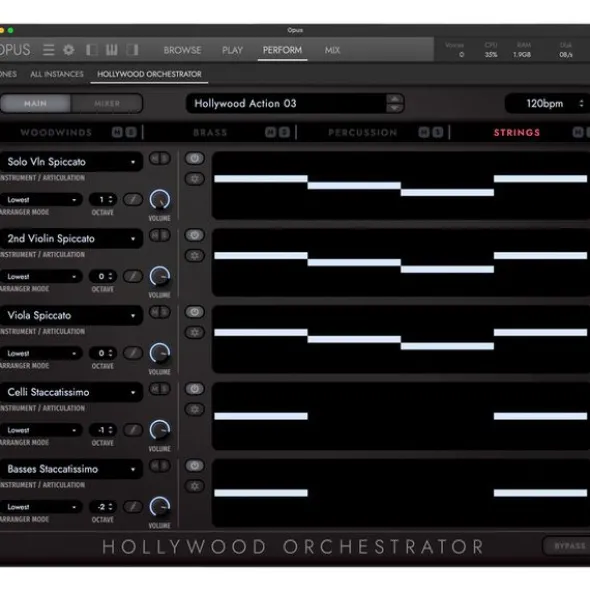
Task: Show the Brass section
Action: click(210, 132)
